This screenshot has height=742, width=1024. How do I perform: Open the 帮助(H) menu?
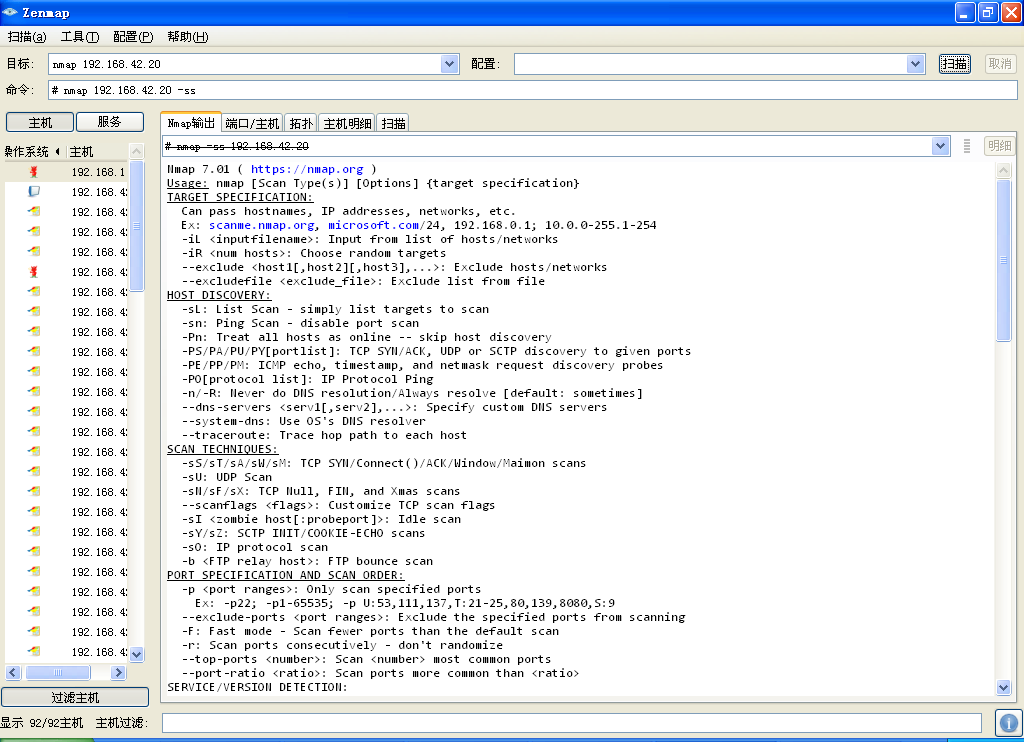pos(187,37)
